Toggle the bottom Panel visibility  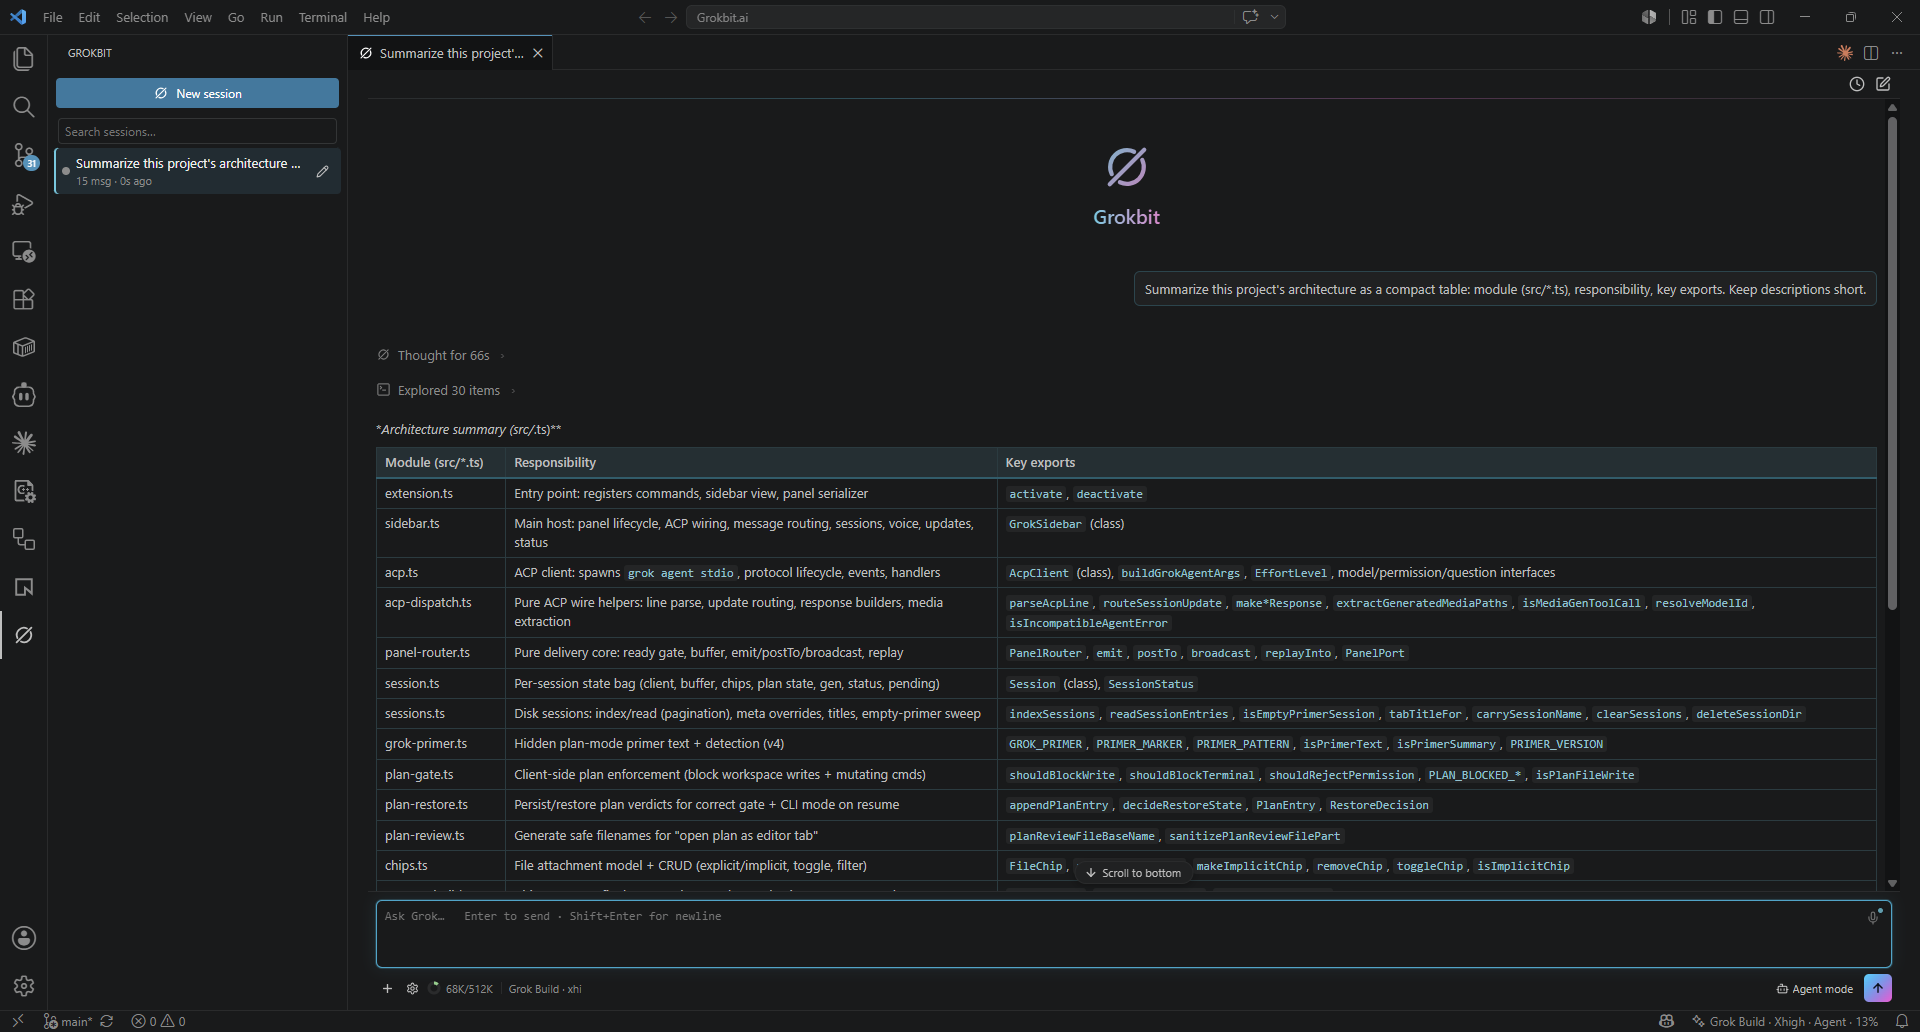1741,17
